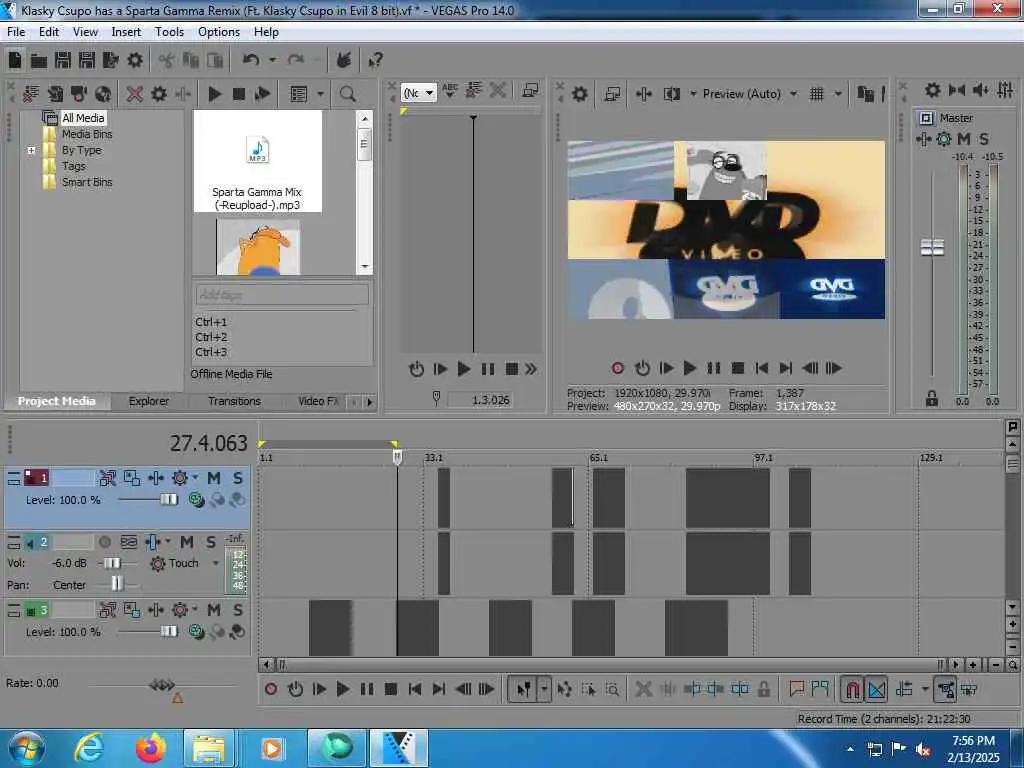Screen dimensions: 1024x768
Task: Mute video track 1
Action: [x=214, y=479]
